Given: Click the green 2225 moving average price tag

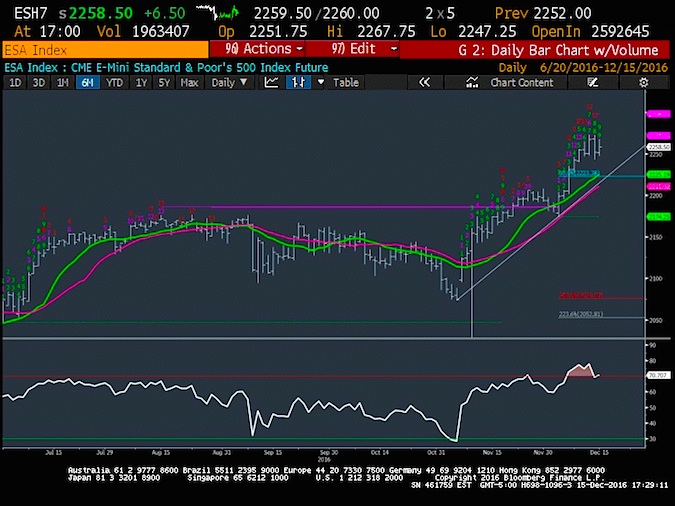Looking at the screenshot, I should 659,175.
